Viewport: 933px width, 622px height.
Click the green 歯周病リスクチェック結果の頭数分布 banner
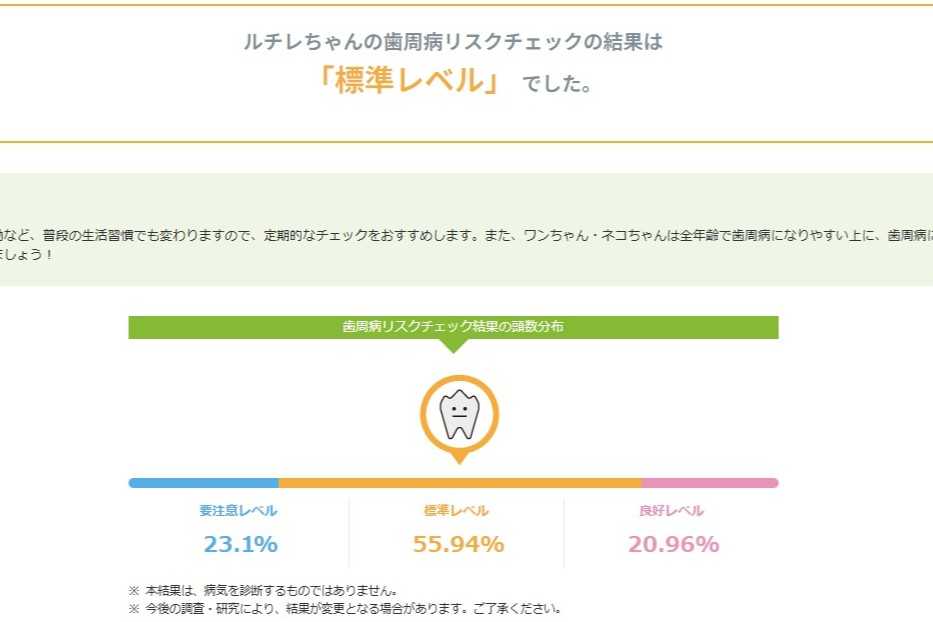click(x=453, y=327)
